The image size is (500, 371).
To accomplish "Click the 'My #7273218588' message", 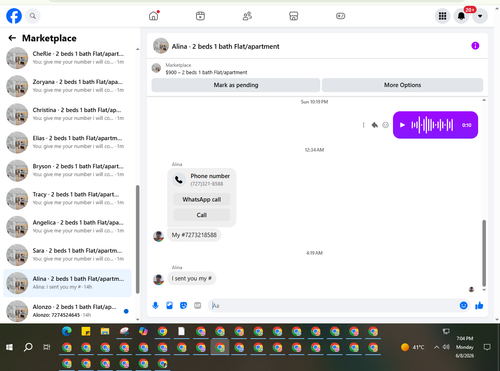I will [x=194, y=235].
